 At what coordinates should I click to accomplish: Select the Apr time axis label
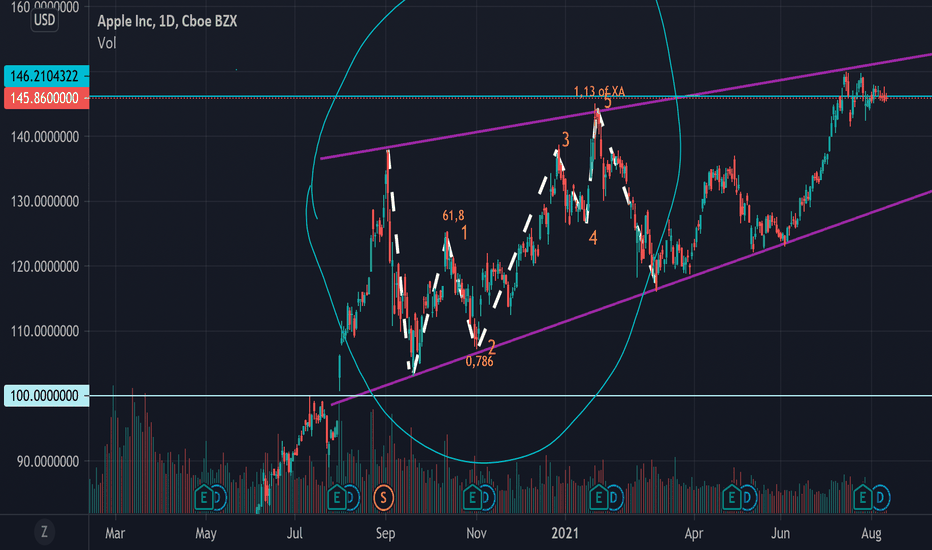[694, 533]
